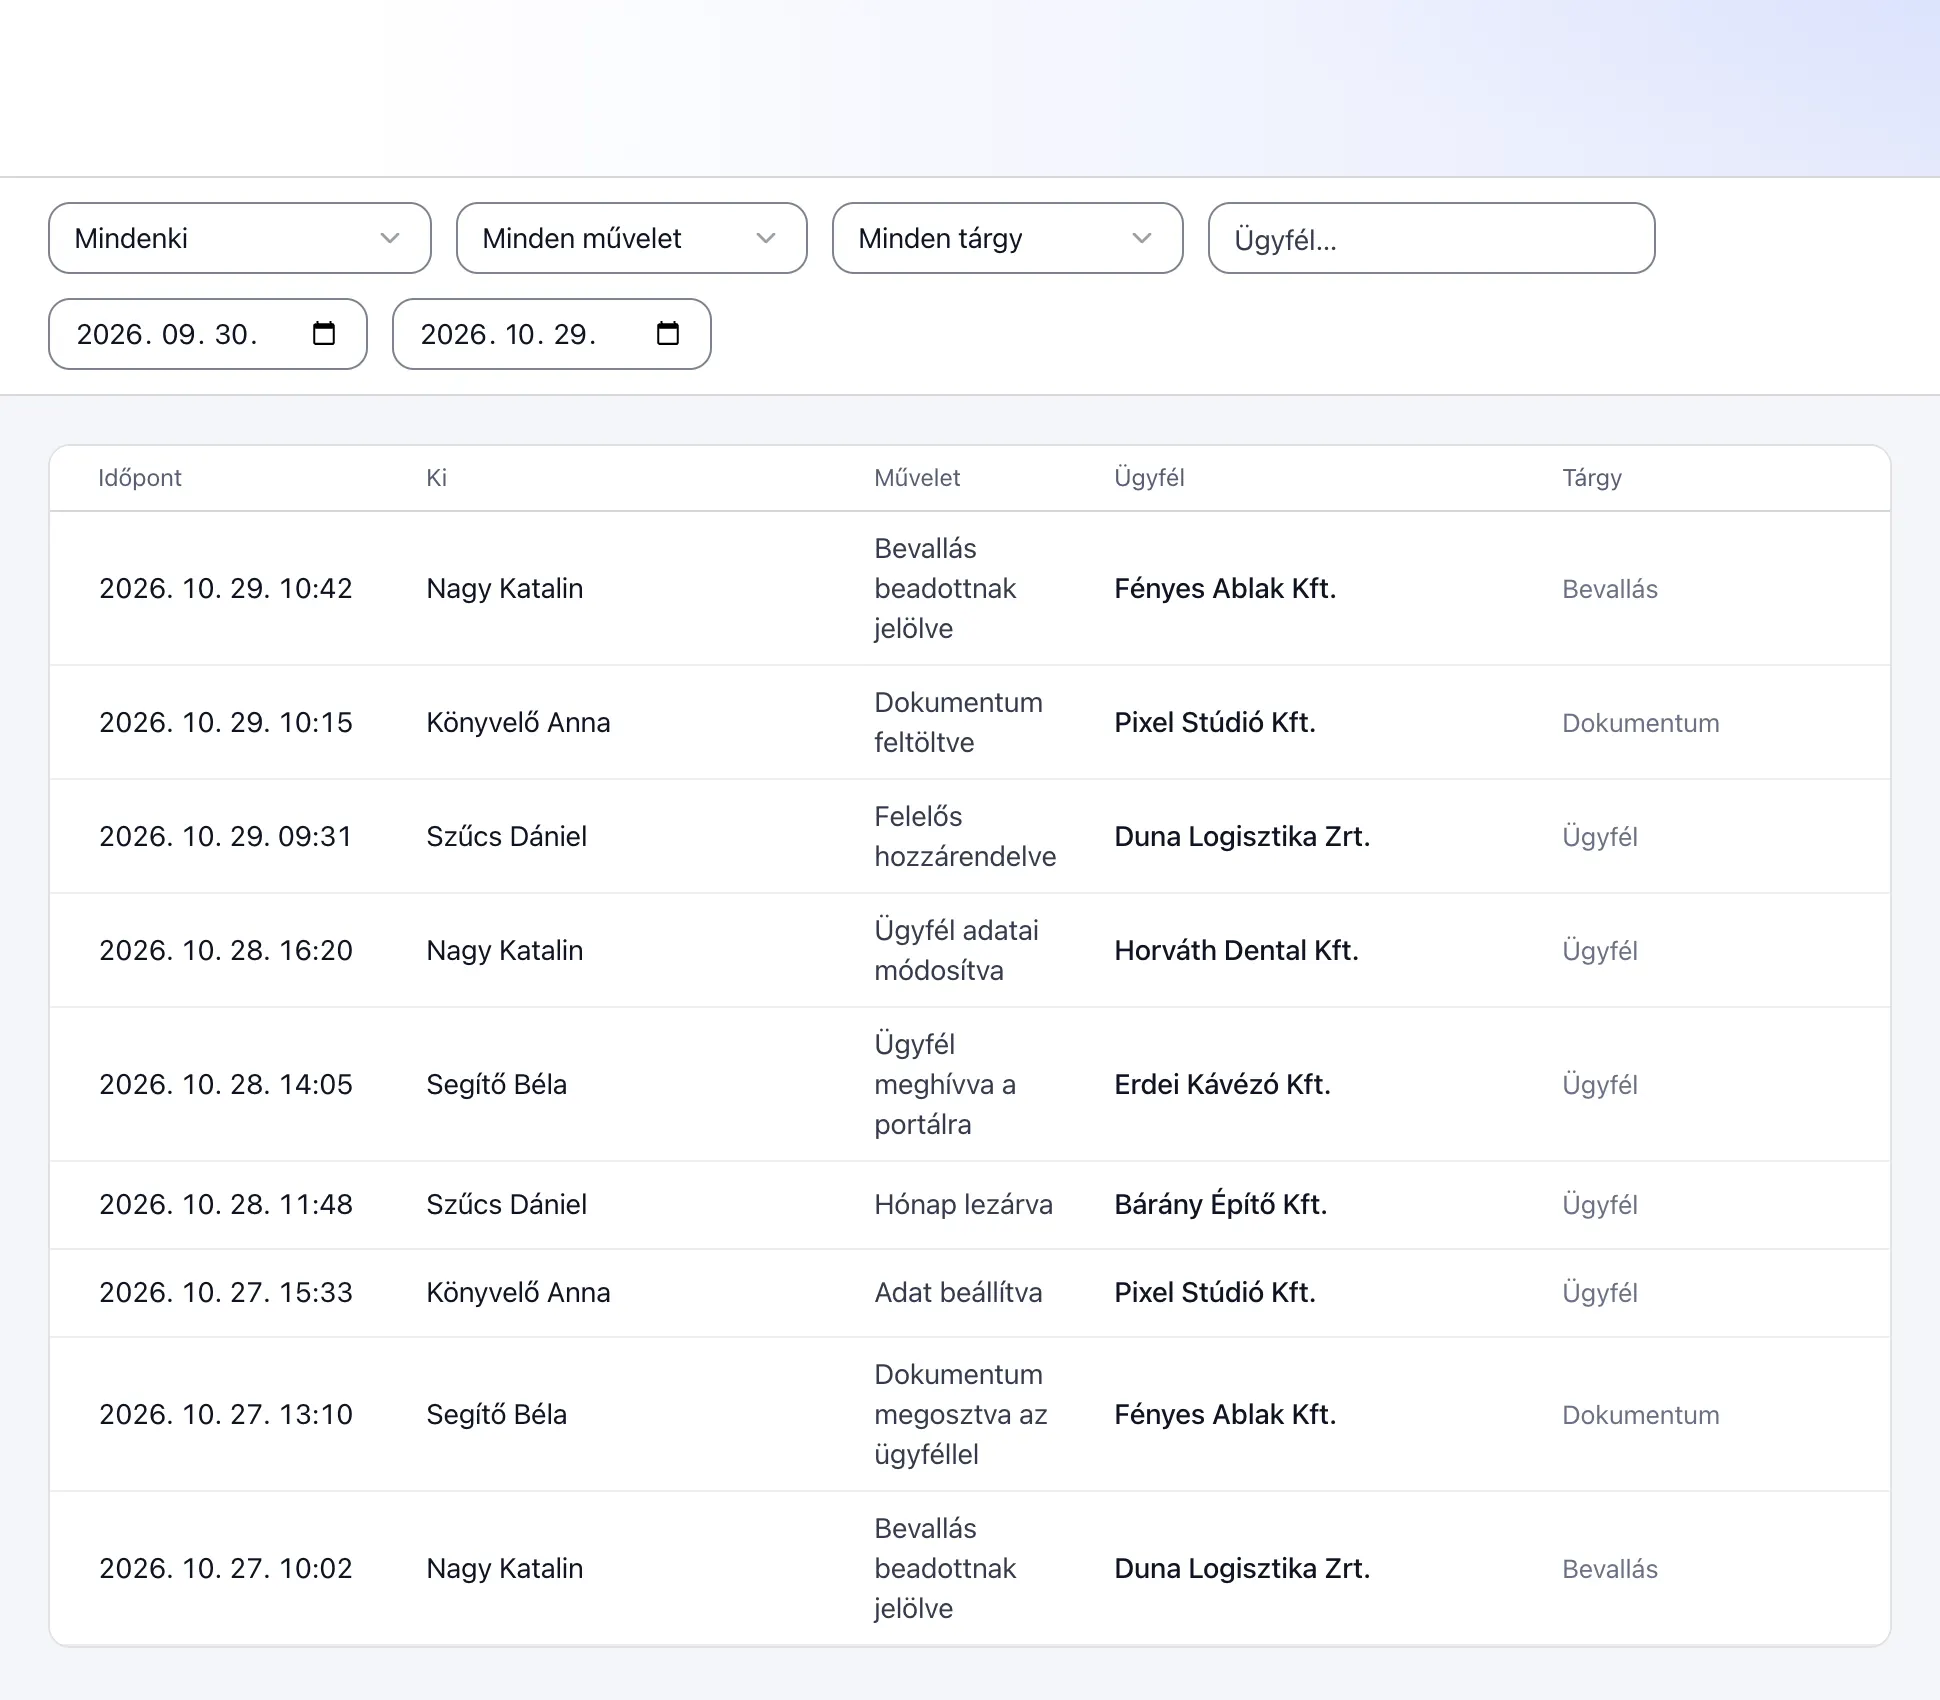Click the Tárgy column header

pyautogui.click(x=1592, y=478)
